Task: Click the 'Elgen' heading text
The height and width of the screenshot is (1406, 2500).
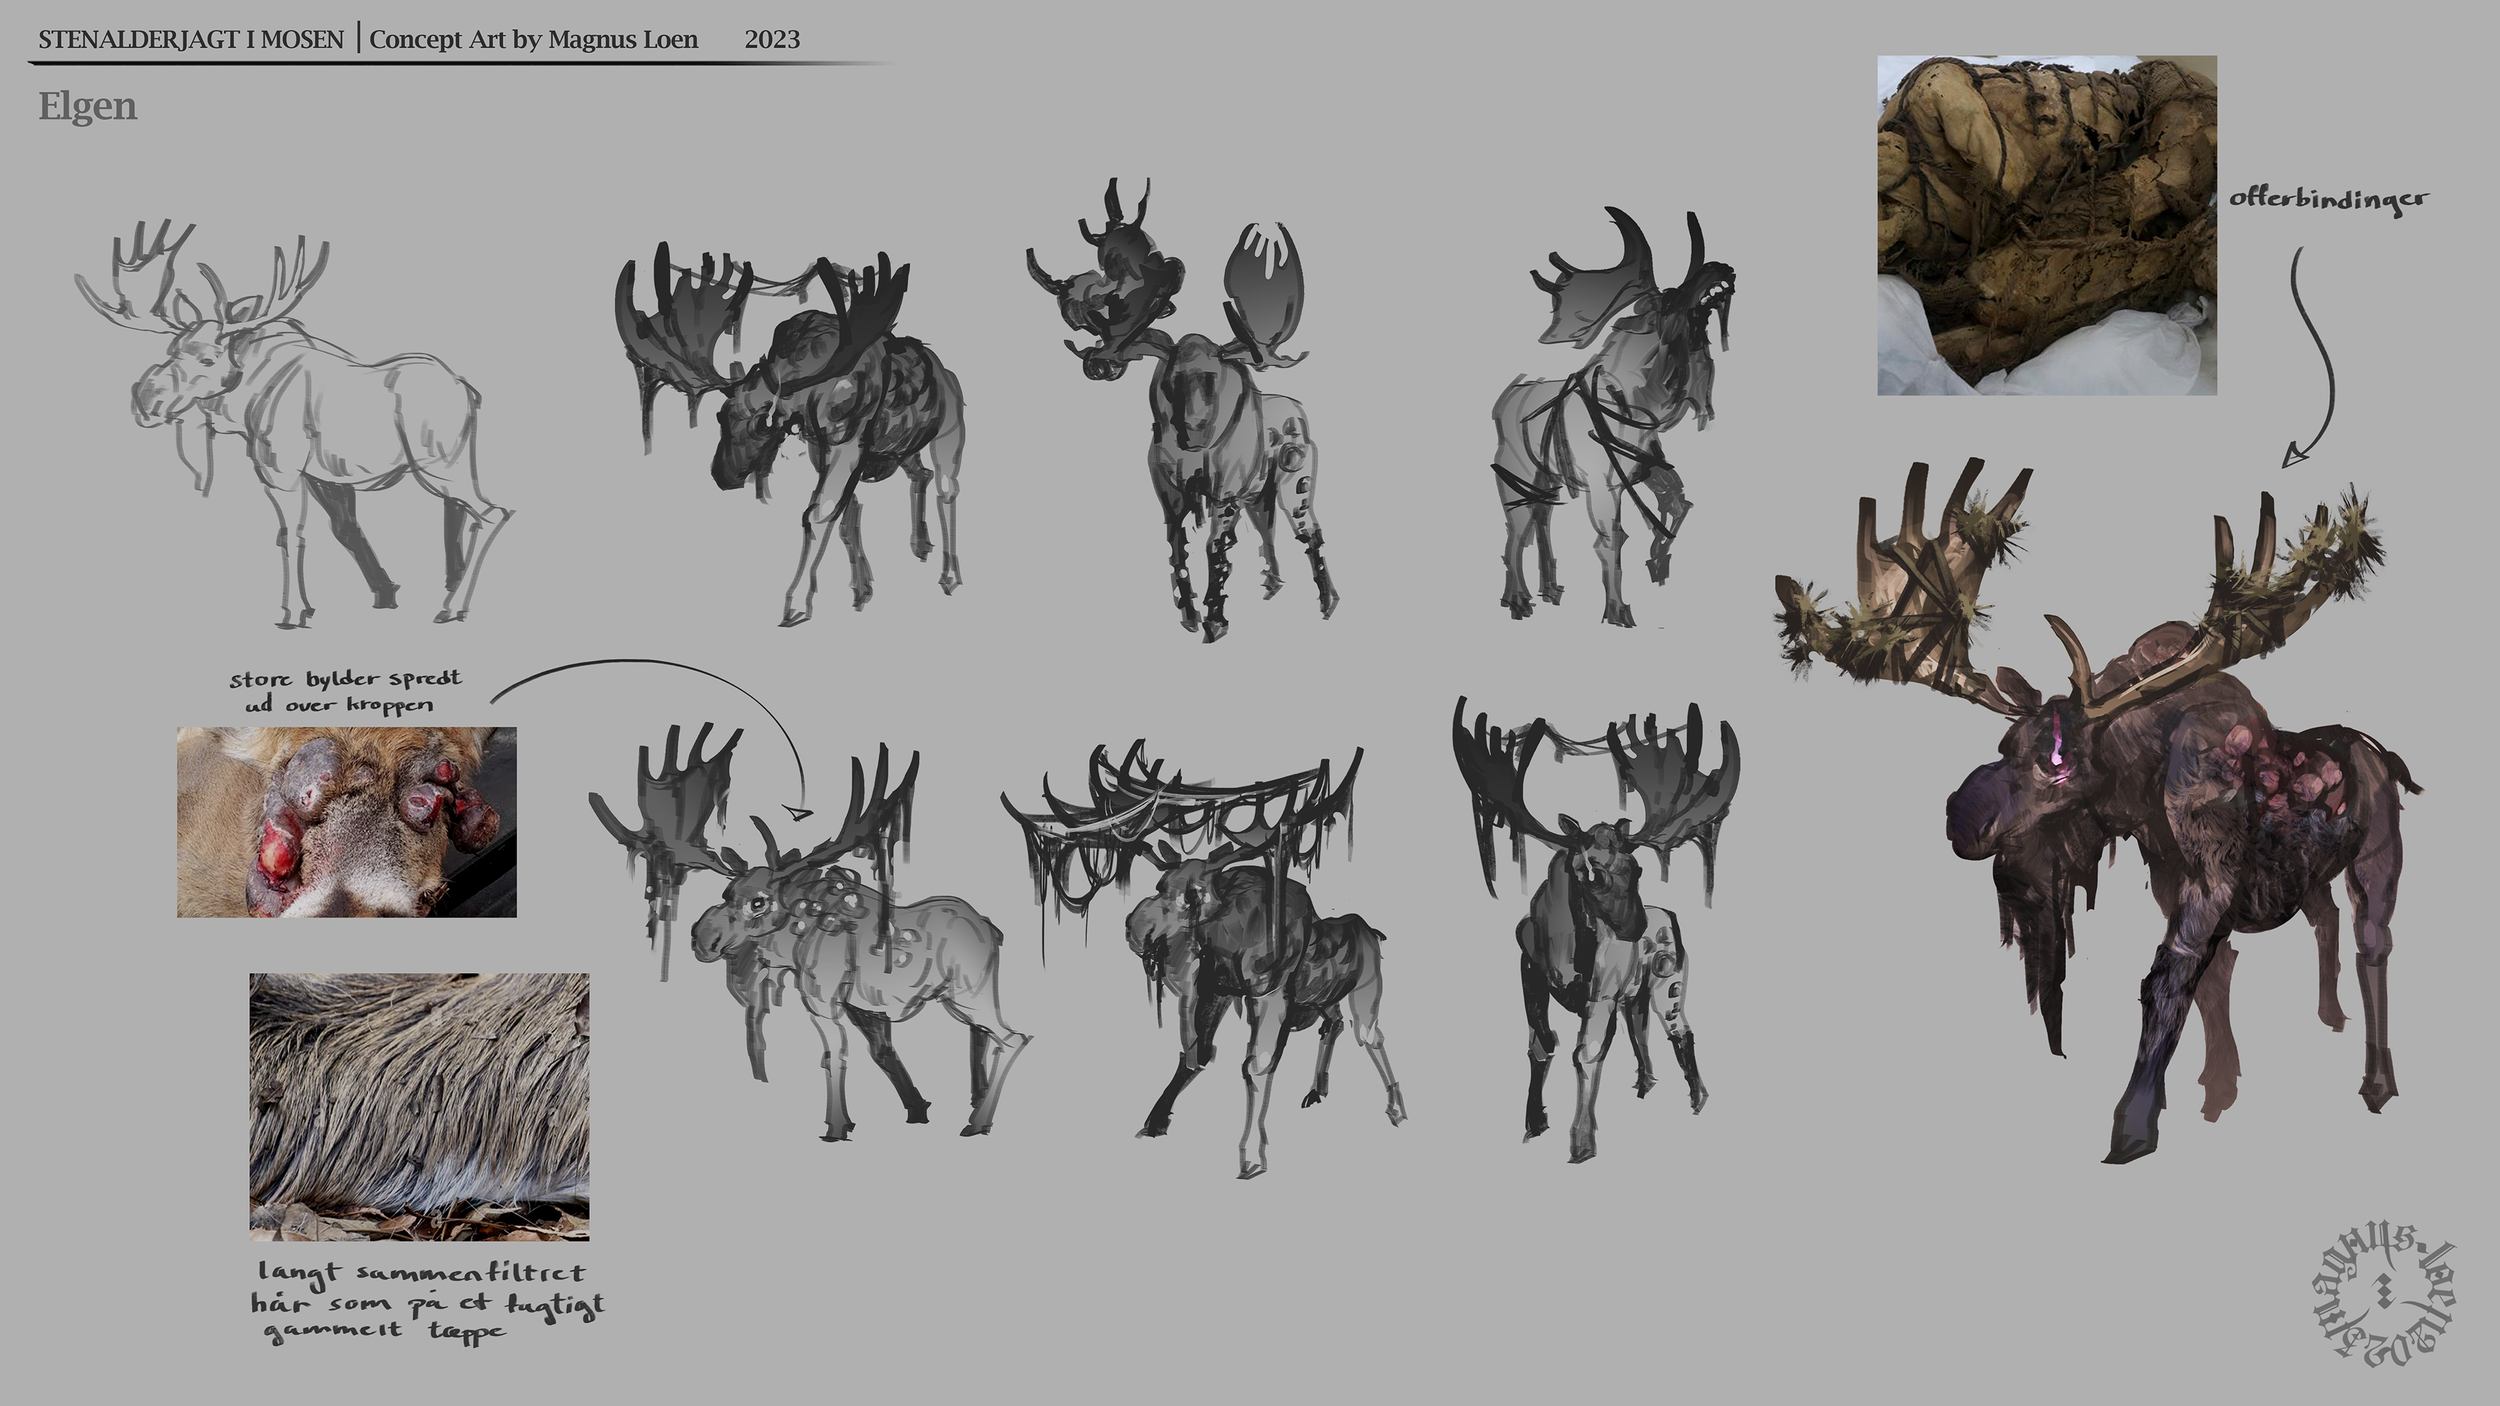Action: [x=87, y=106]
